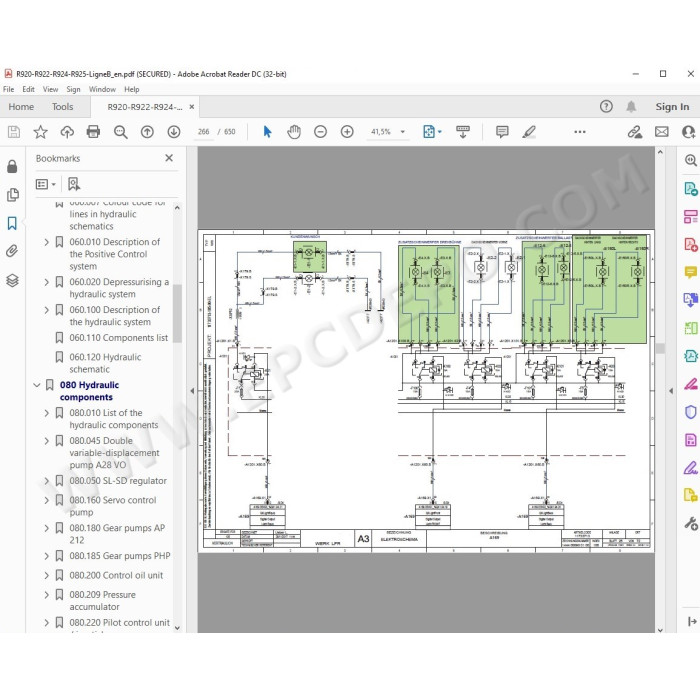The image size is (700, 700).
Task: Expand 080.200 Control oil unit
Action: point(46,575)
